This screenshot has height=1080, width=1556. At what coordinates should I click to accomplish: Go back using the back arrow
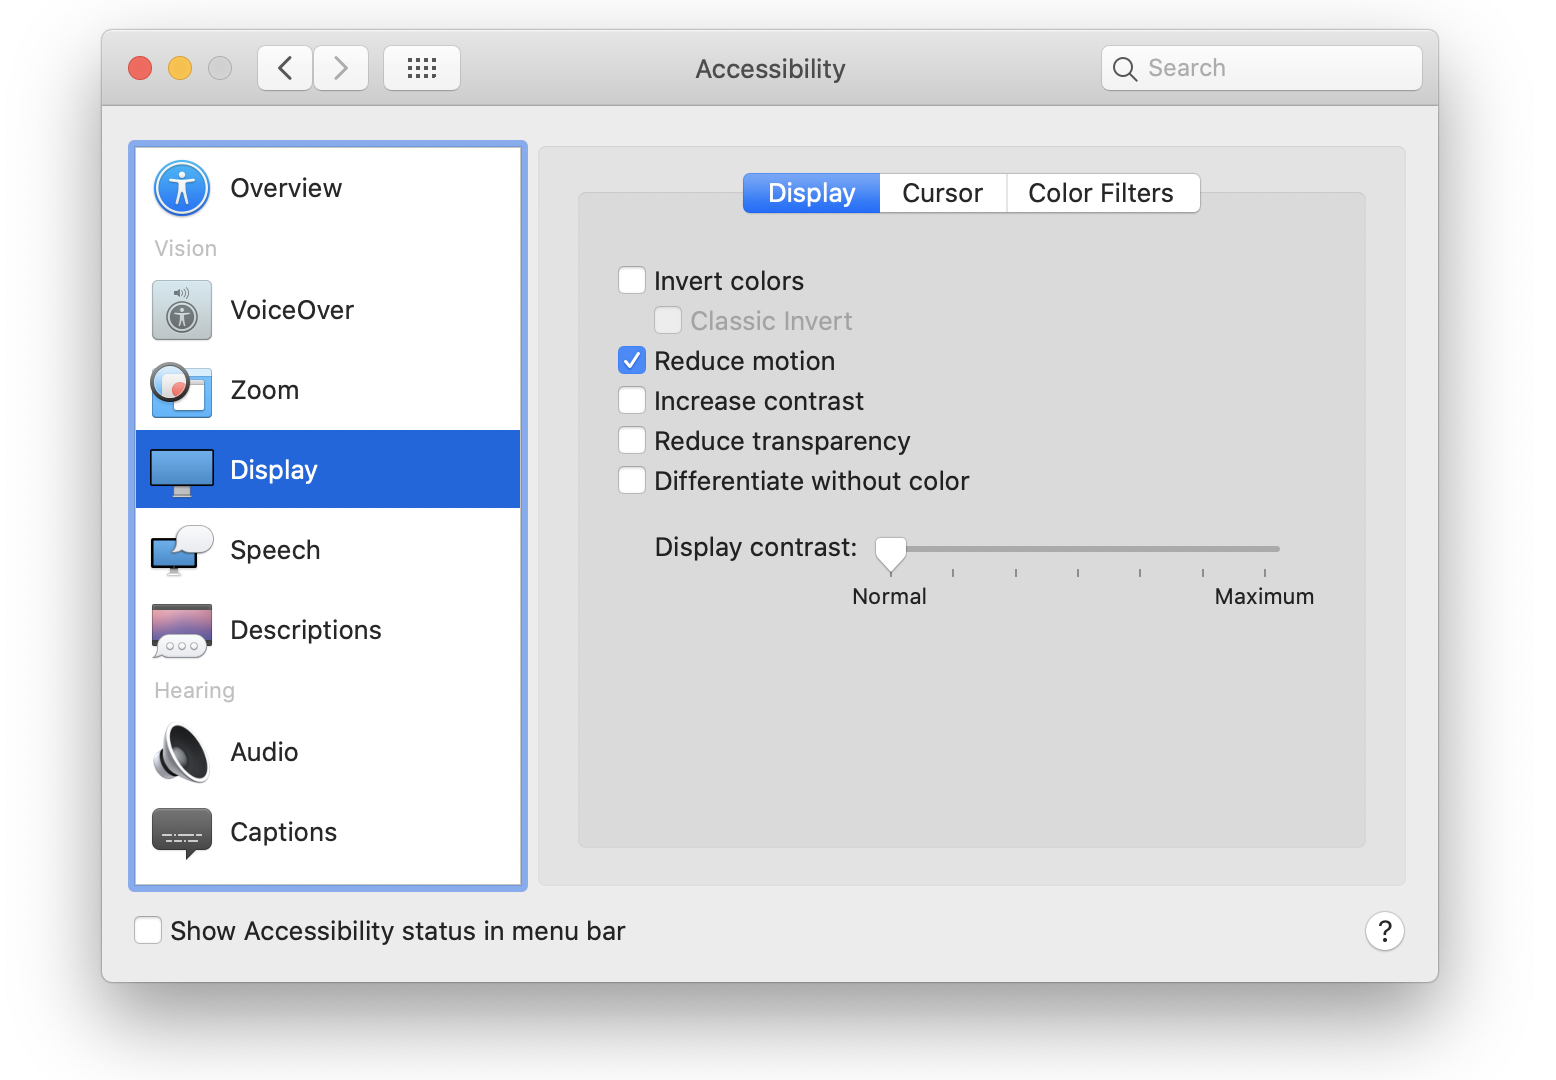click(284, 67)
